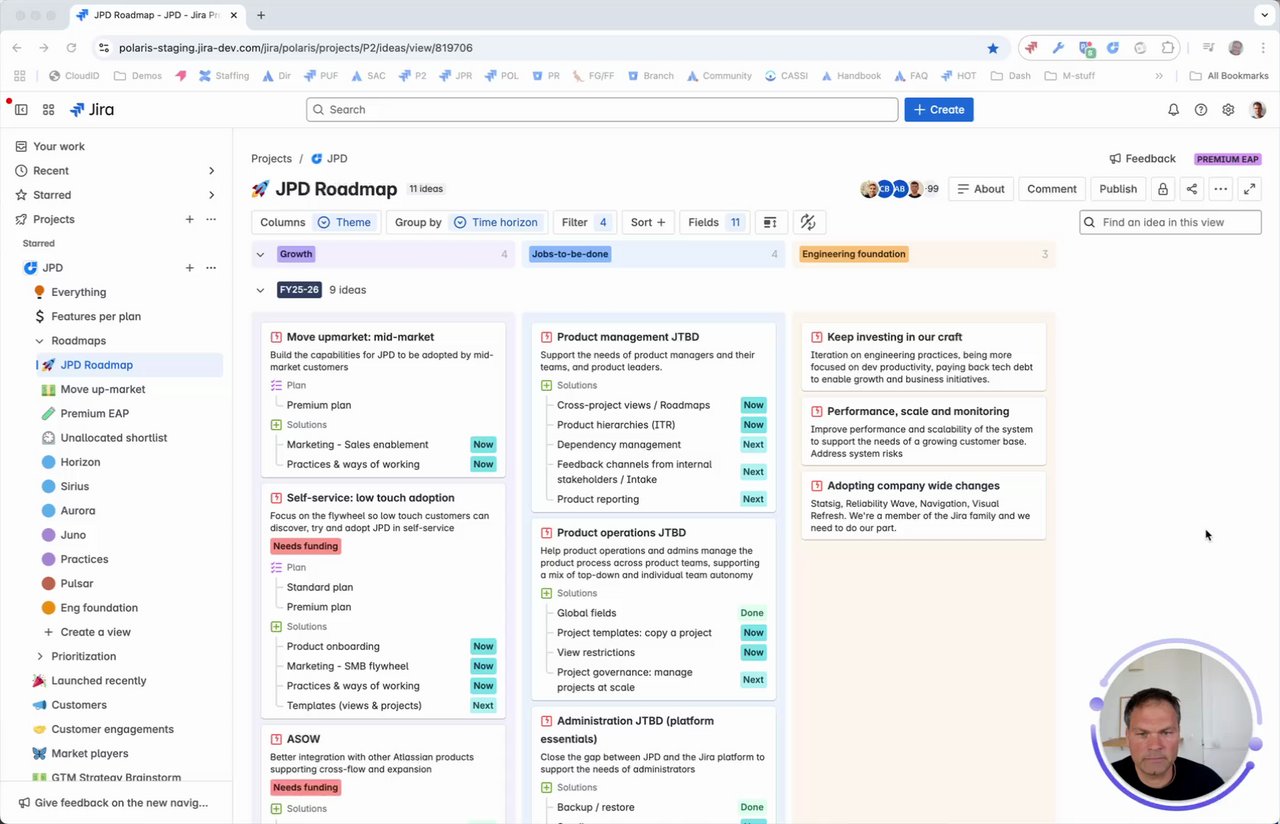
Task: Open the layout options icon after Fields
Action: pyautogui.click(x=769, y=222)
